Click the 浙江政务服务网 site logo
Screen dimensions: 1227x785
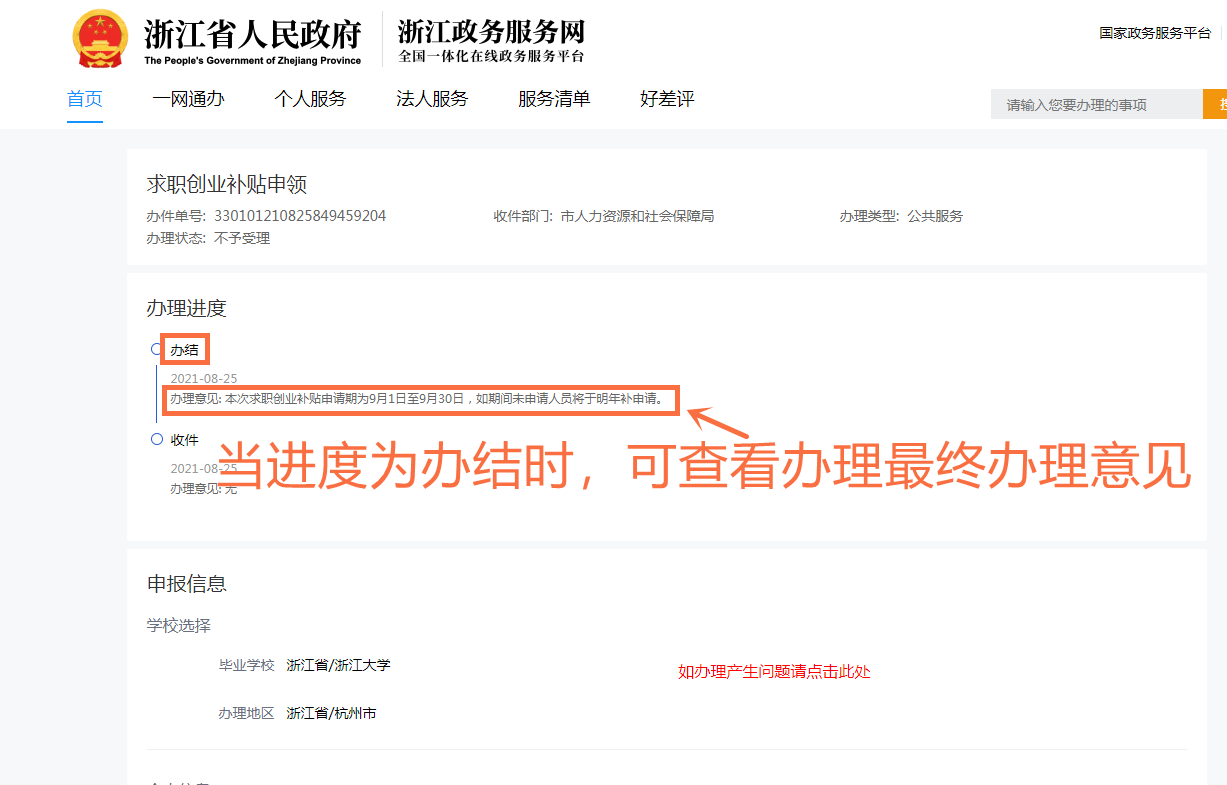point(491,40)
